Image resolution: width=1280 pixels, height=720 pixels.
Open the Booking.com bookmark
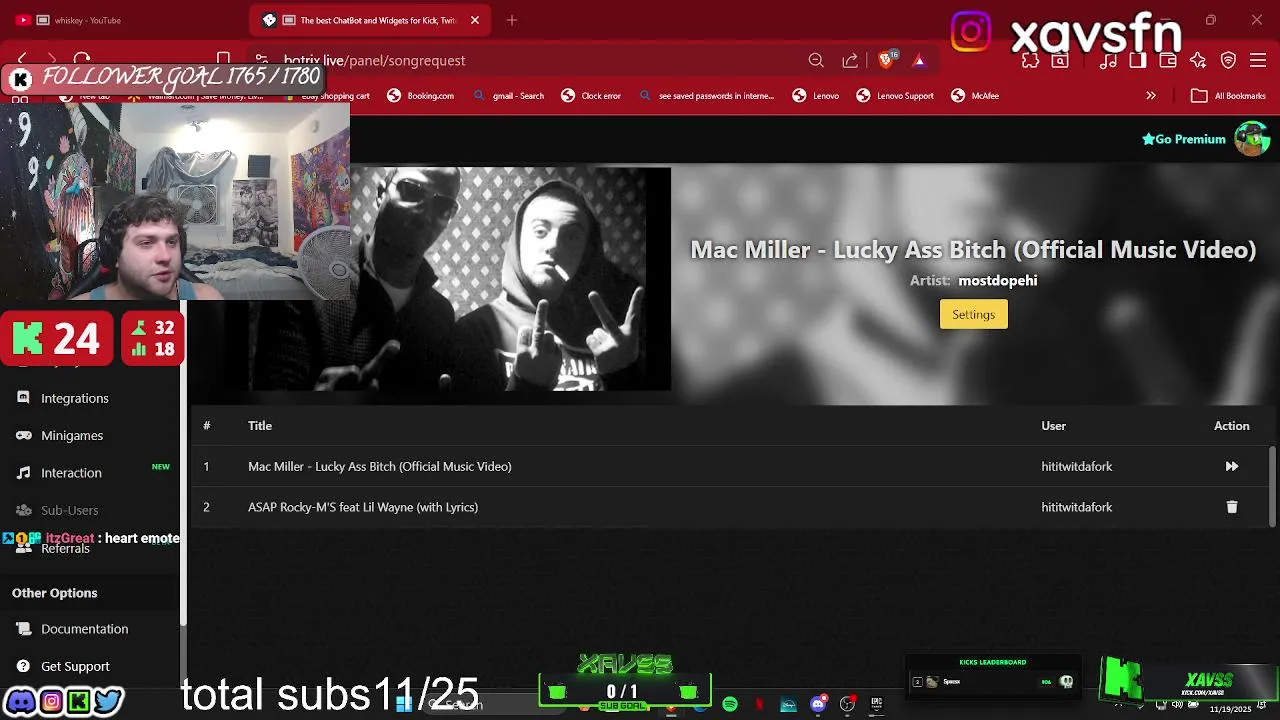click(x=420, y=96)
